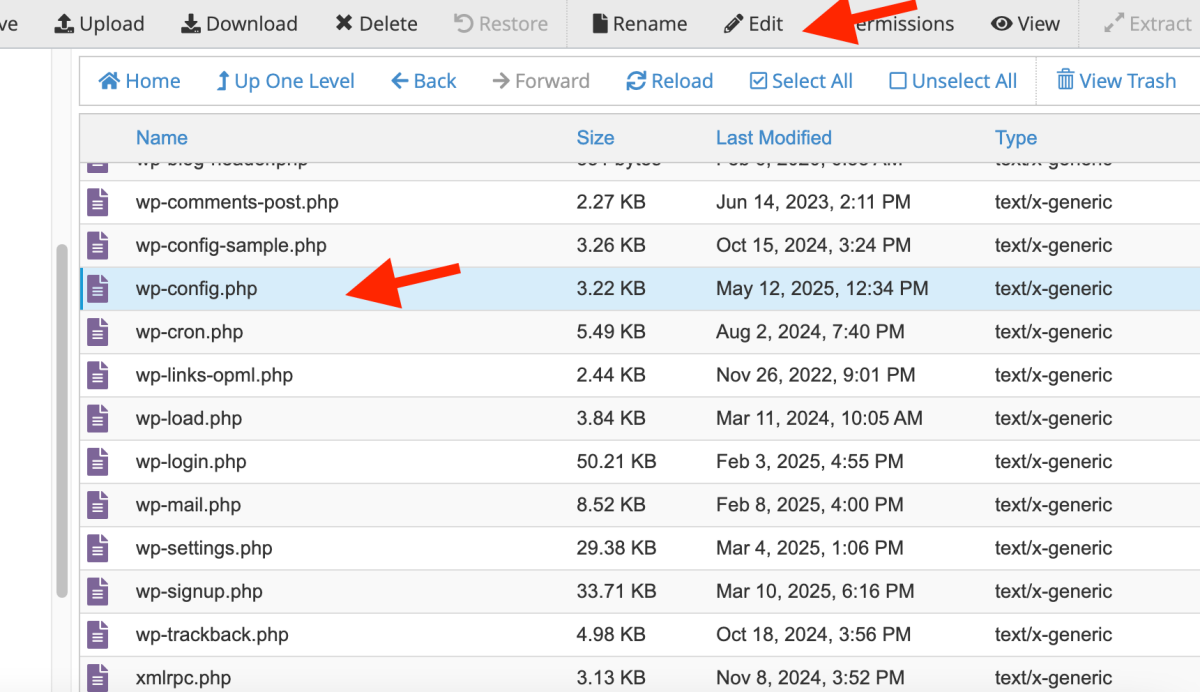Viewport: 1200px width, 692px height.
Task: Sort files by Name column
Action: tap(162, 138)
